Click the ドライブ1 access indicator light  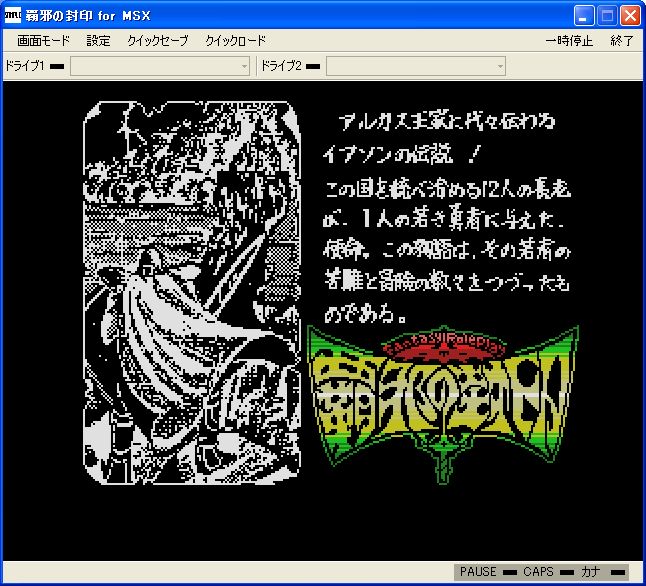click(x=57, y=66)
